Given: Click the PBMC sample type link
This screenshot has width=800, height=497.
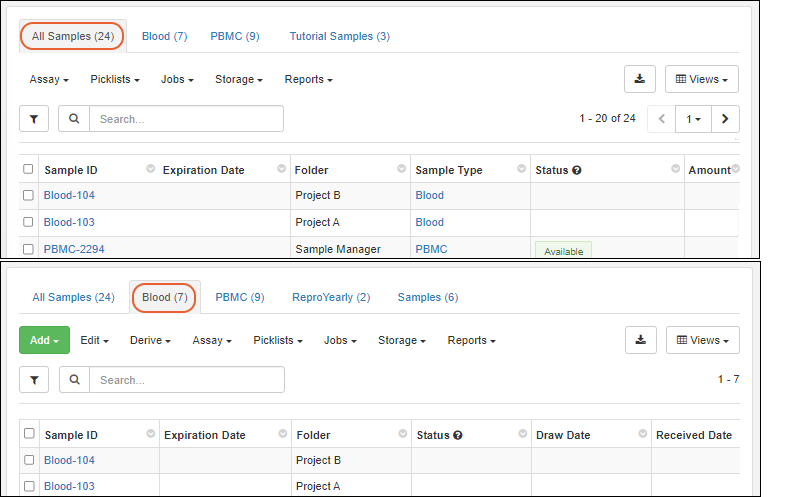Looking at the screenshot, I should [x=431, y=249].
